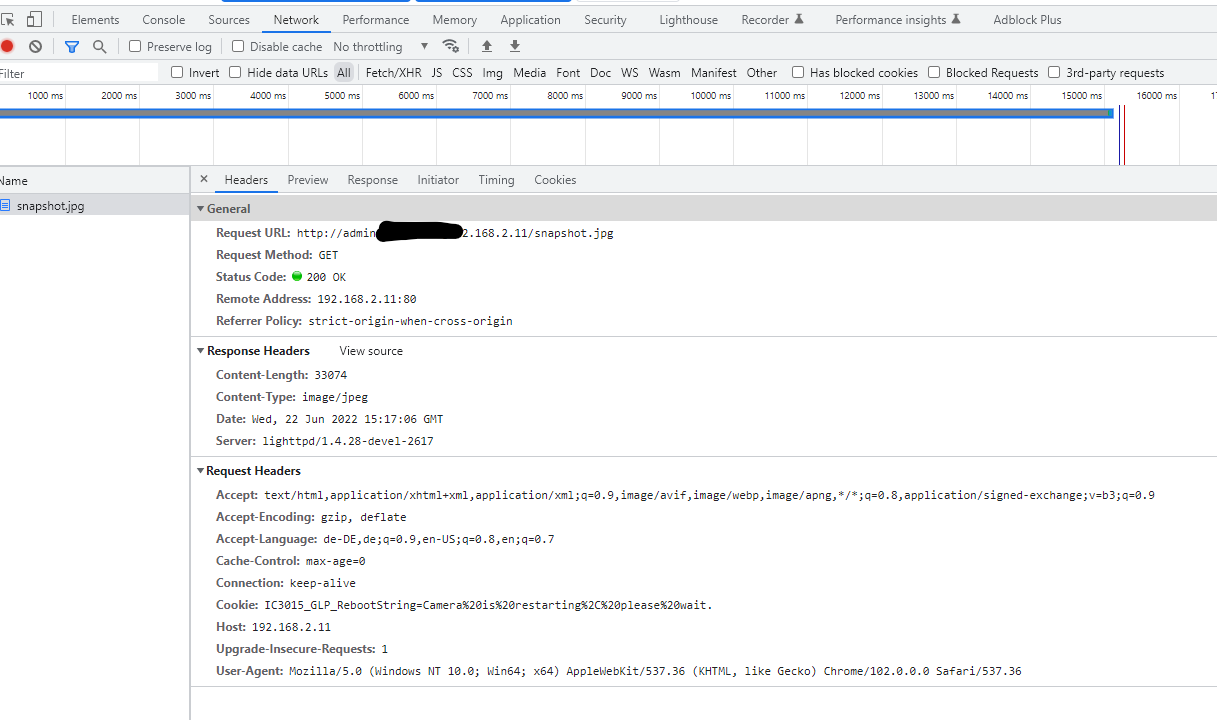Open the Timing tab of the request
This screenshot has height=720, width=1217.
coord(496,180)
